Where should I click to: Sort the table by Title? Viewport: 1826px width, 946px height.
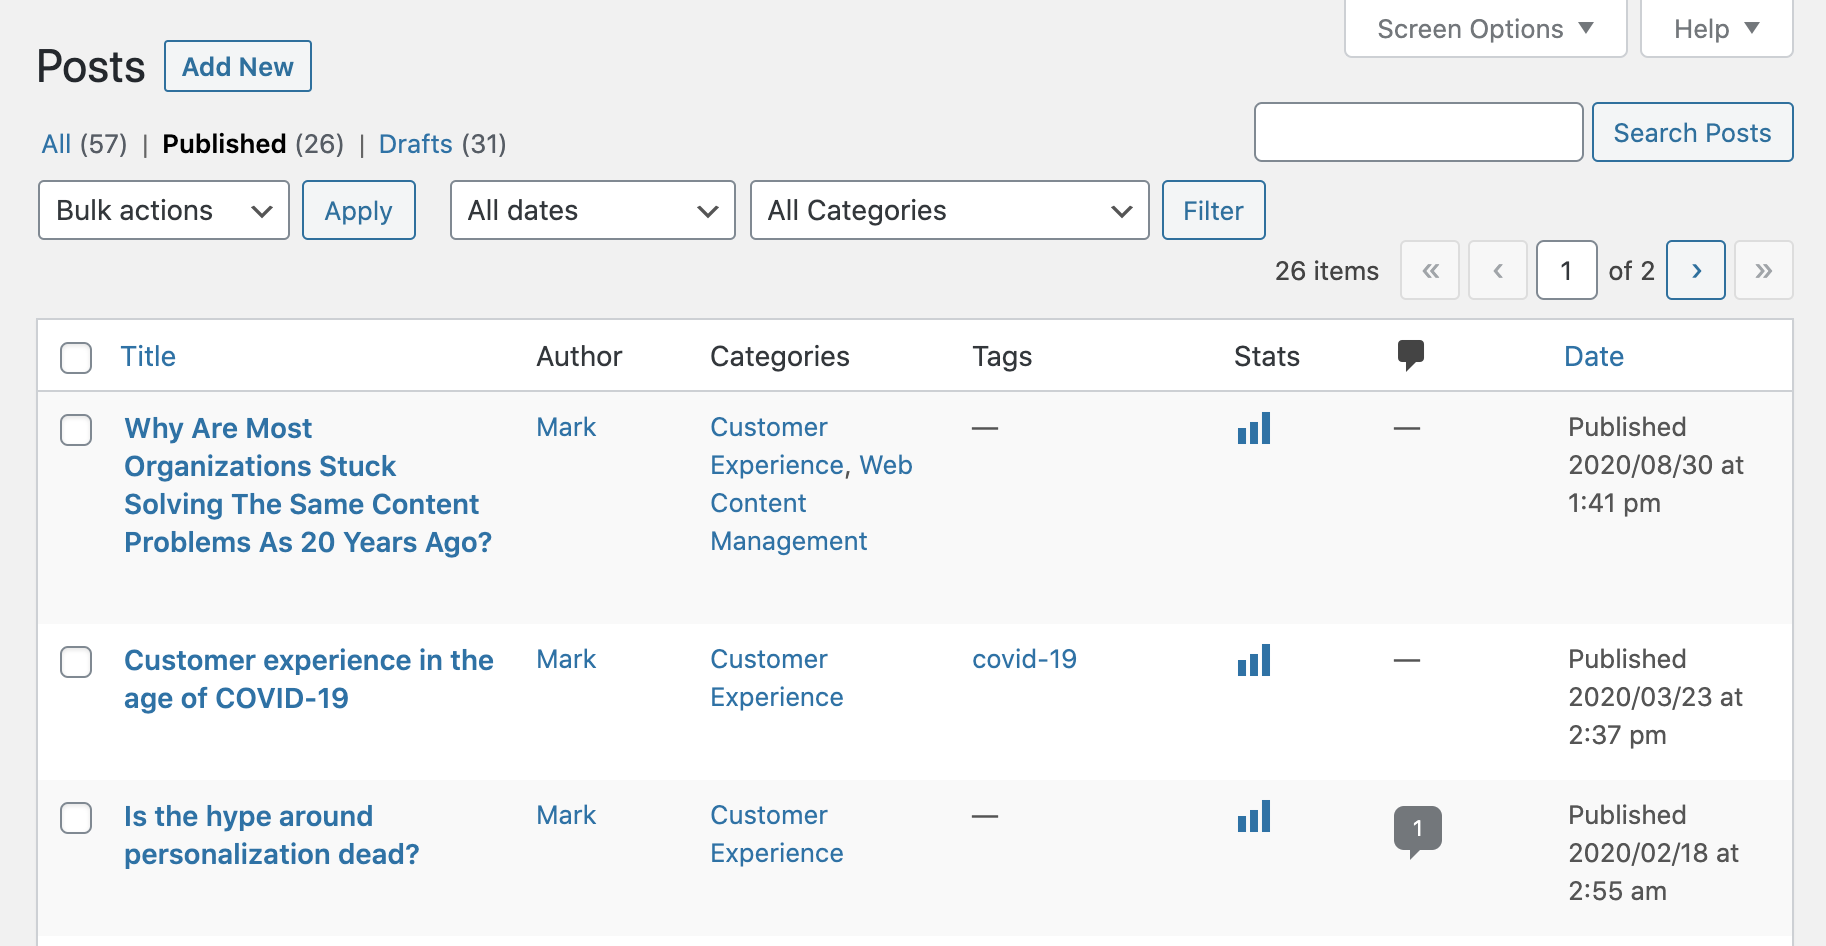(x=148, y=356)
